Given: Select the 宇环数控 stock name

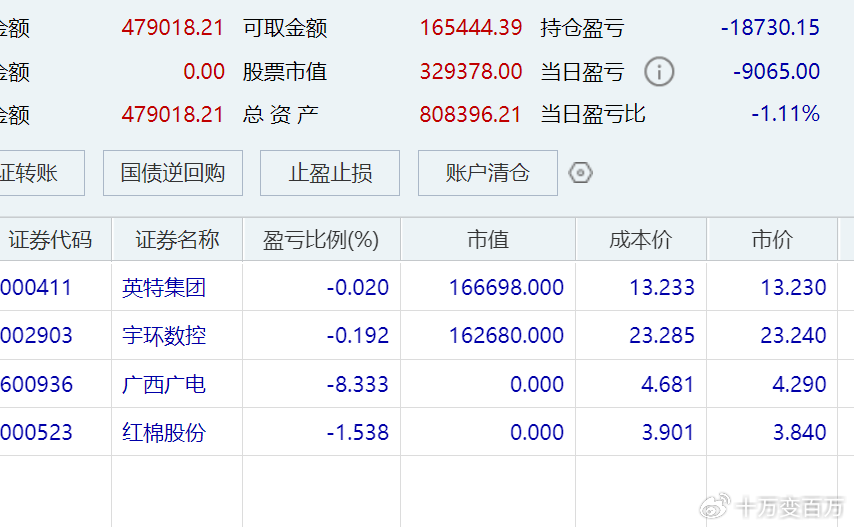Looking at the screenshot, I should (164, 336).
